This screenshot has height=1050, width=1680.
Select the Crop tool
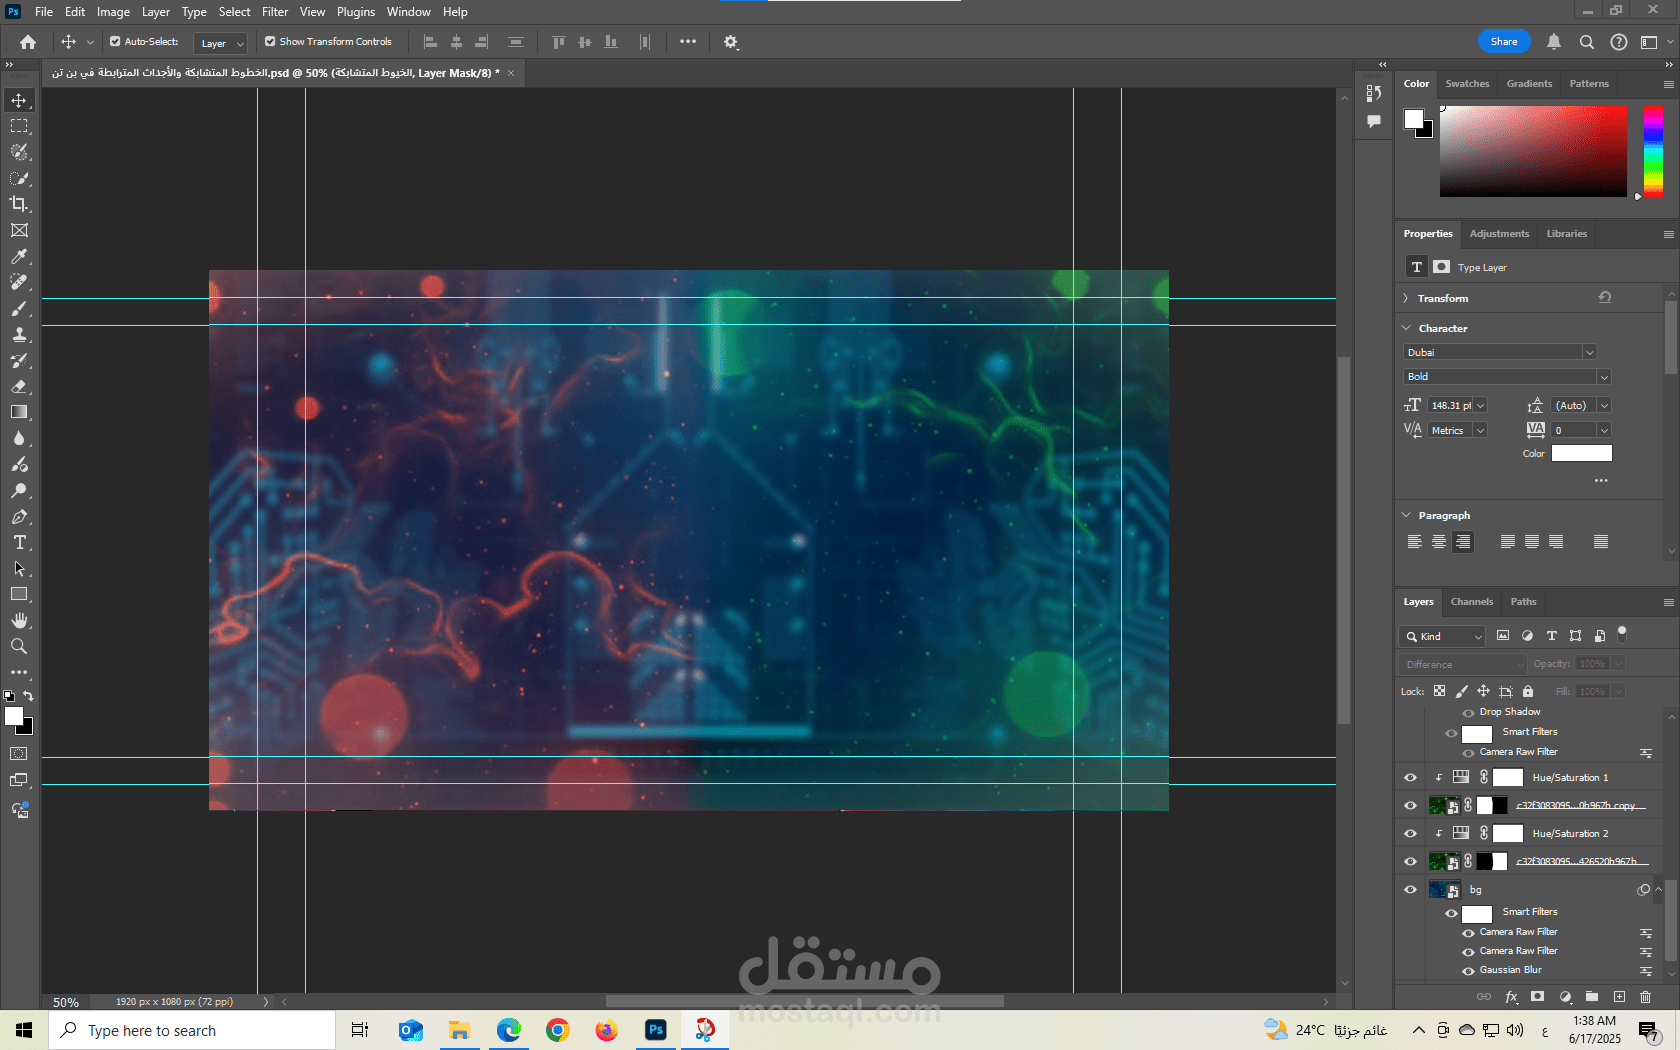coord(19,204)
